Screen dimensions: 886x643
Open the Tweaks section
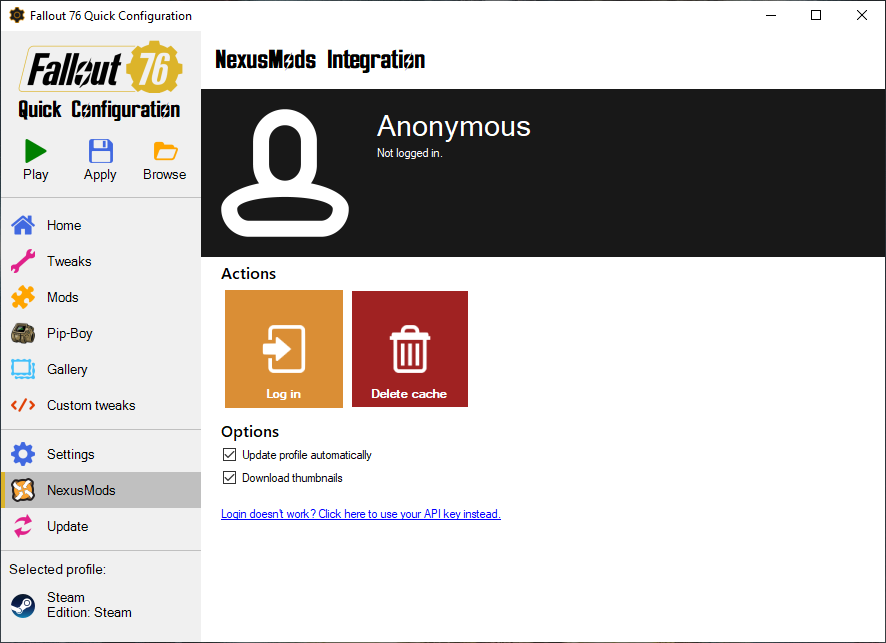(x=101, y=262)
